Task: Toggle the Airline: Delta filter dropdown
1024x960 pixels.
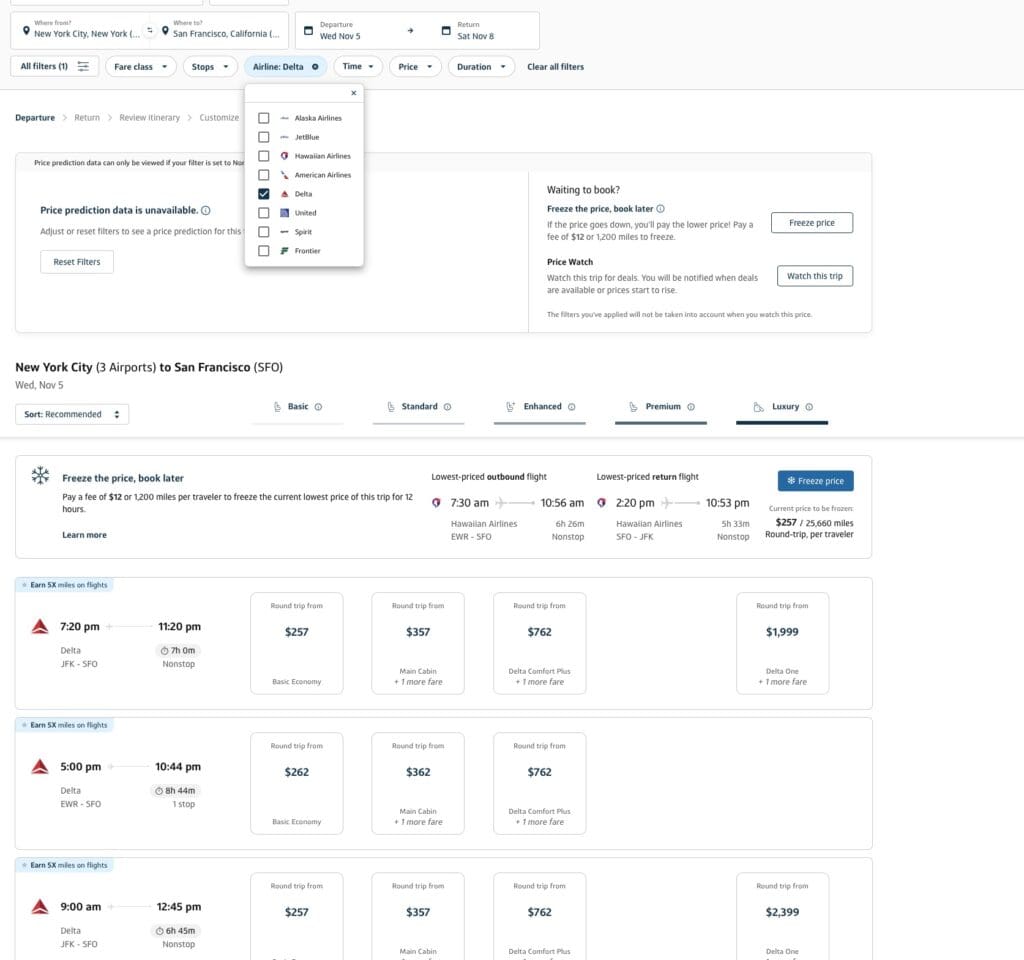Action: tap(285, 67)
